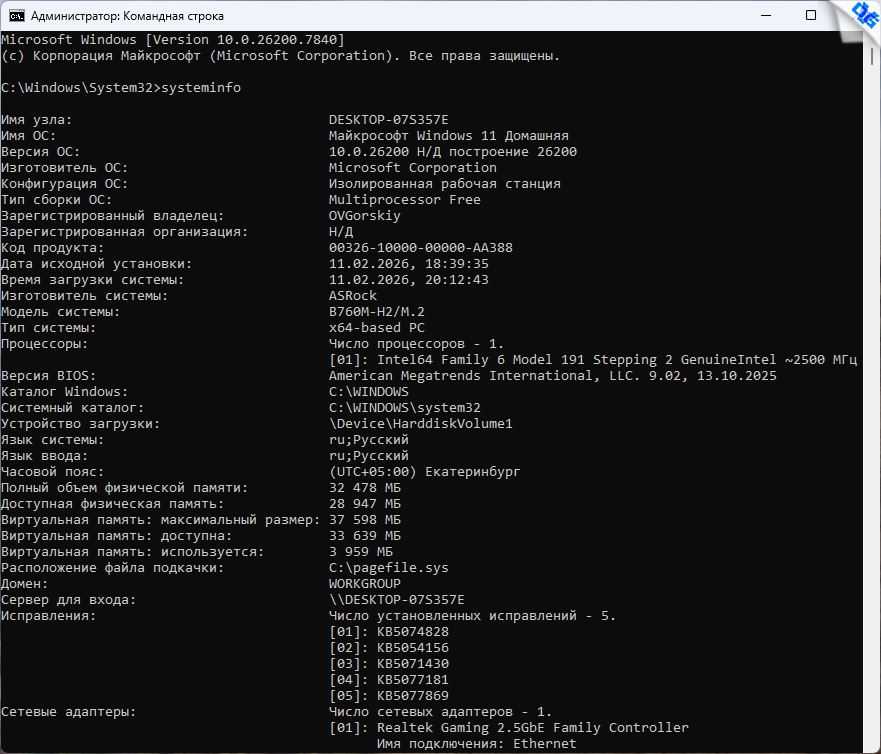This screenshot has height=754, width=881.
Task: Click hotfix entry 'KB5077869'
Action: (413, 696)
